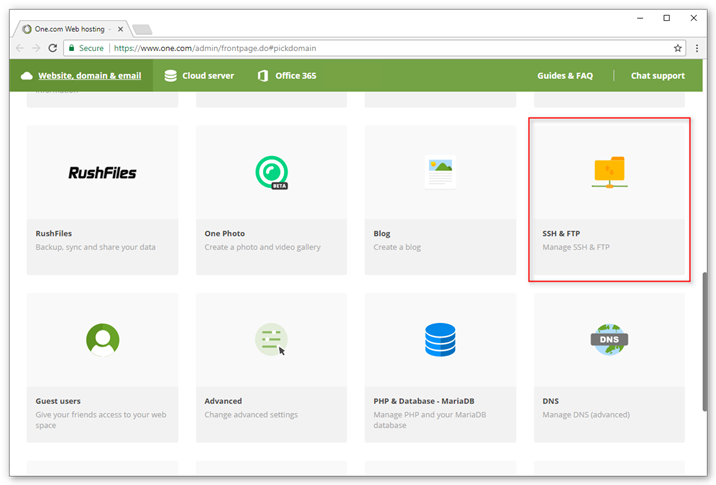This screenshot has width=716, height=485.
Task: Click the SSH & FTP title text
Action: point(561,233)
